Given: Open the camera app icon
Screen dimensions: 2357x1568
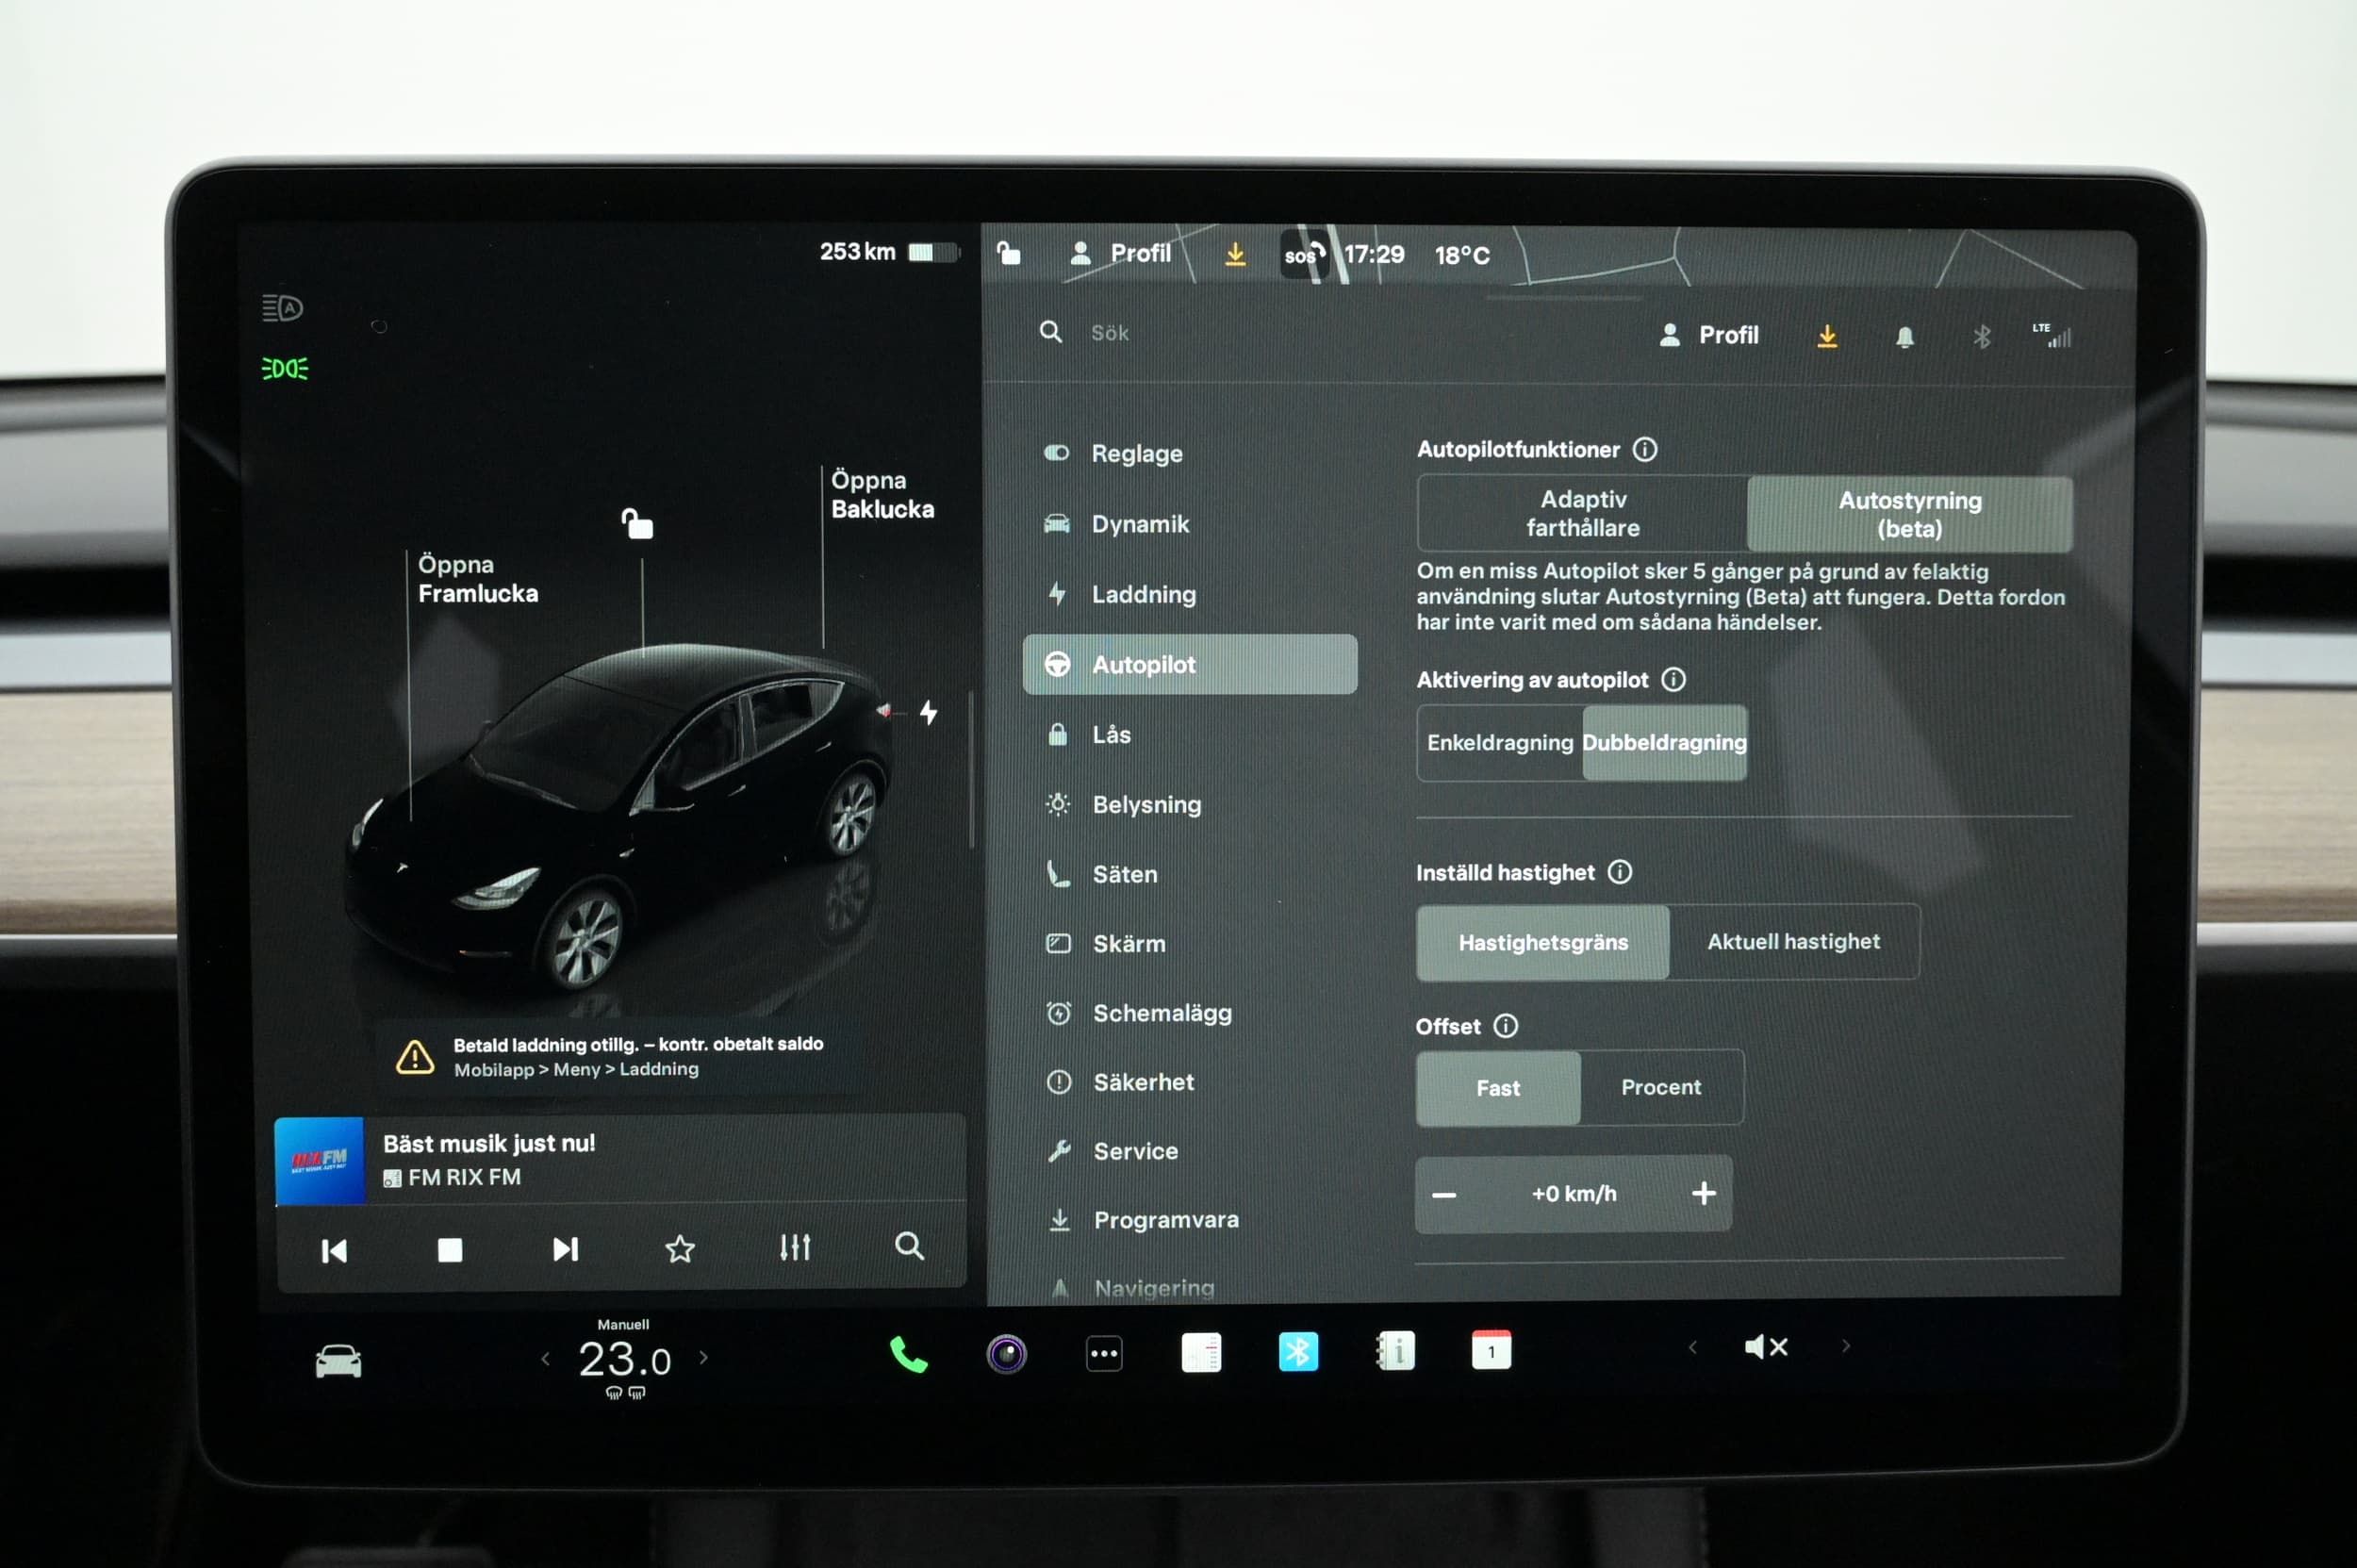Looking at the screenshot, I should [x=1006, y=1355].
